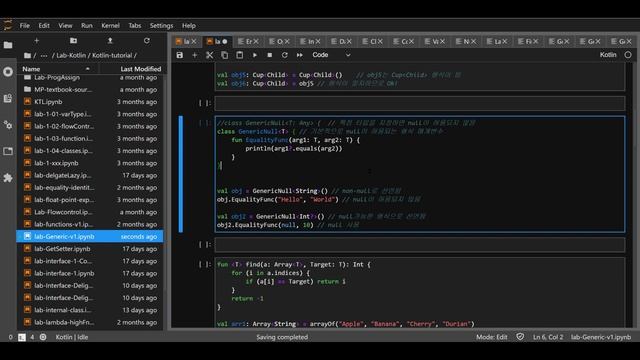This screenshot has width=640, height=360.
Task: Refresh the file list
Action: coord(147,41)
